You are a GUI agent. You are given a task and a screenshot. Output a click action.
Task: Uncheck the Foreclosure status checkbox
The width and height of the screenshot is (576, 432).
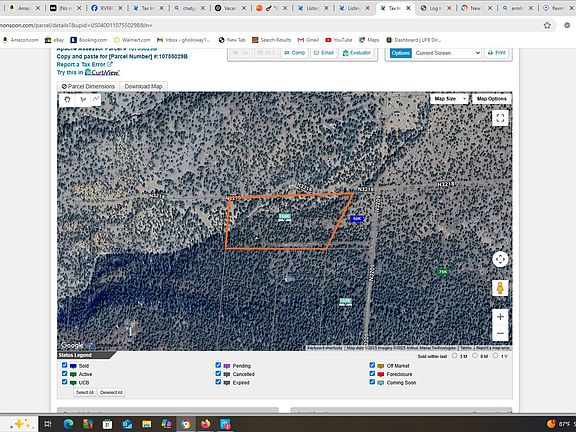tap(372, 374)
